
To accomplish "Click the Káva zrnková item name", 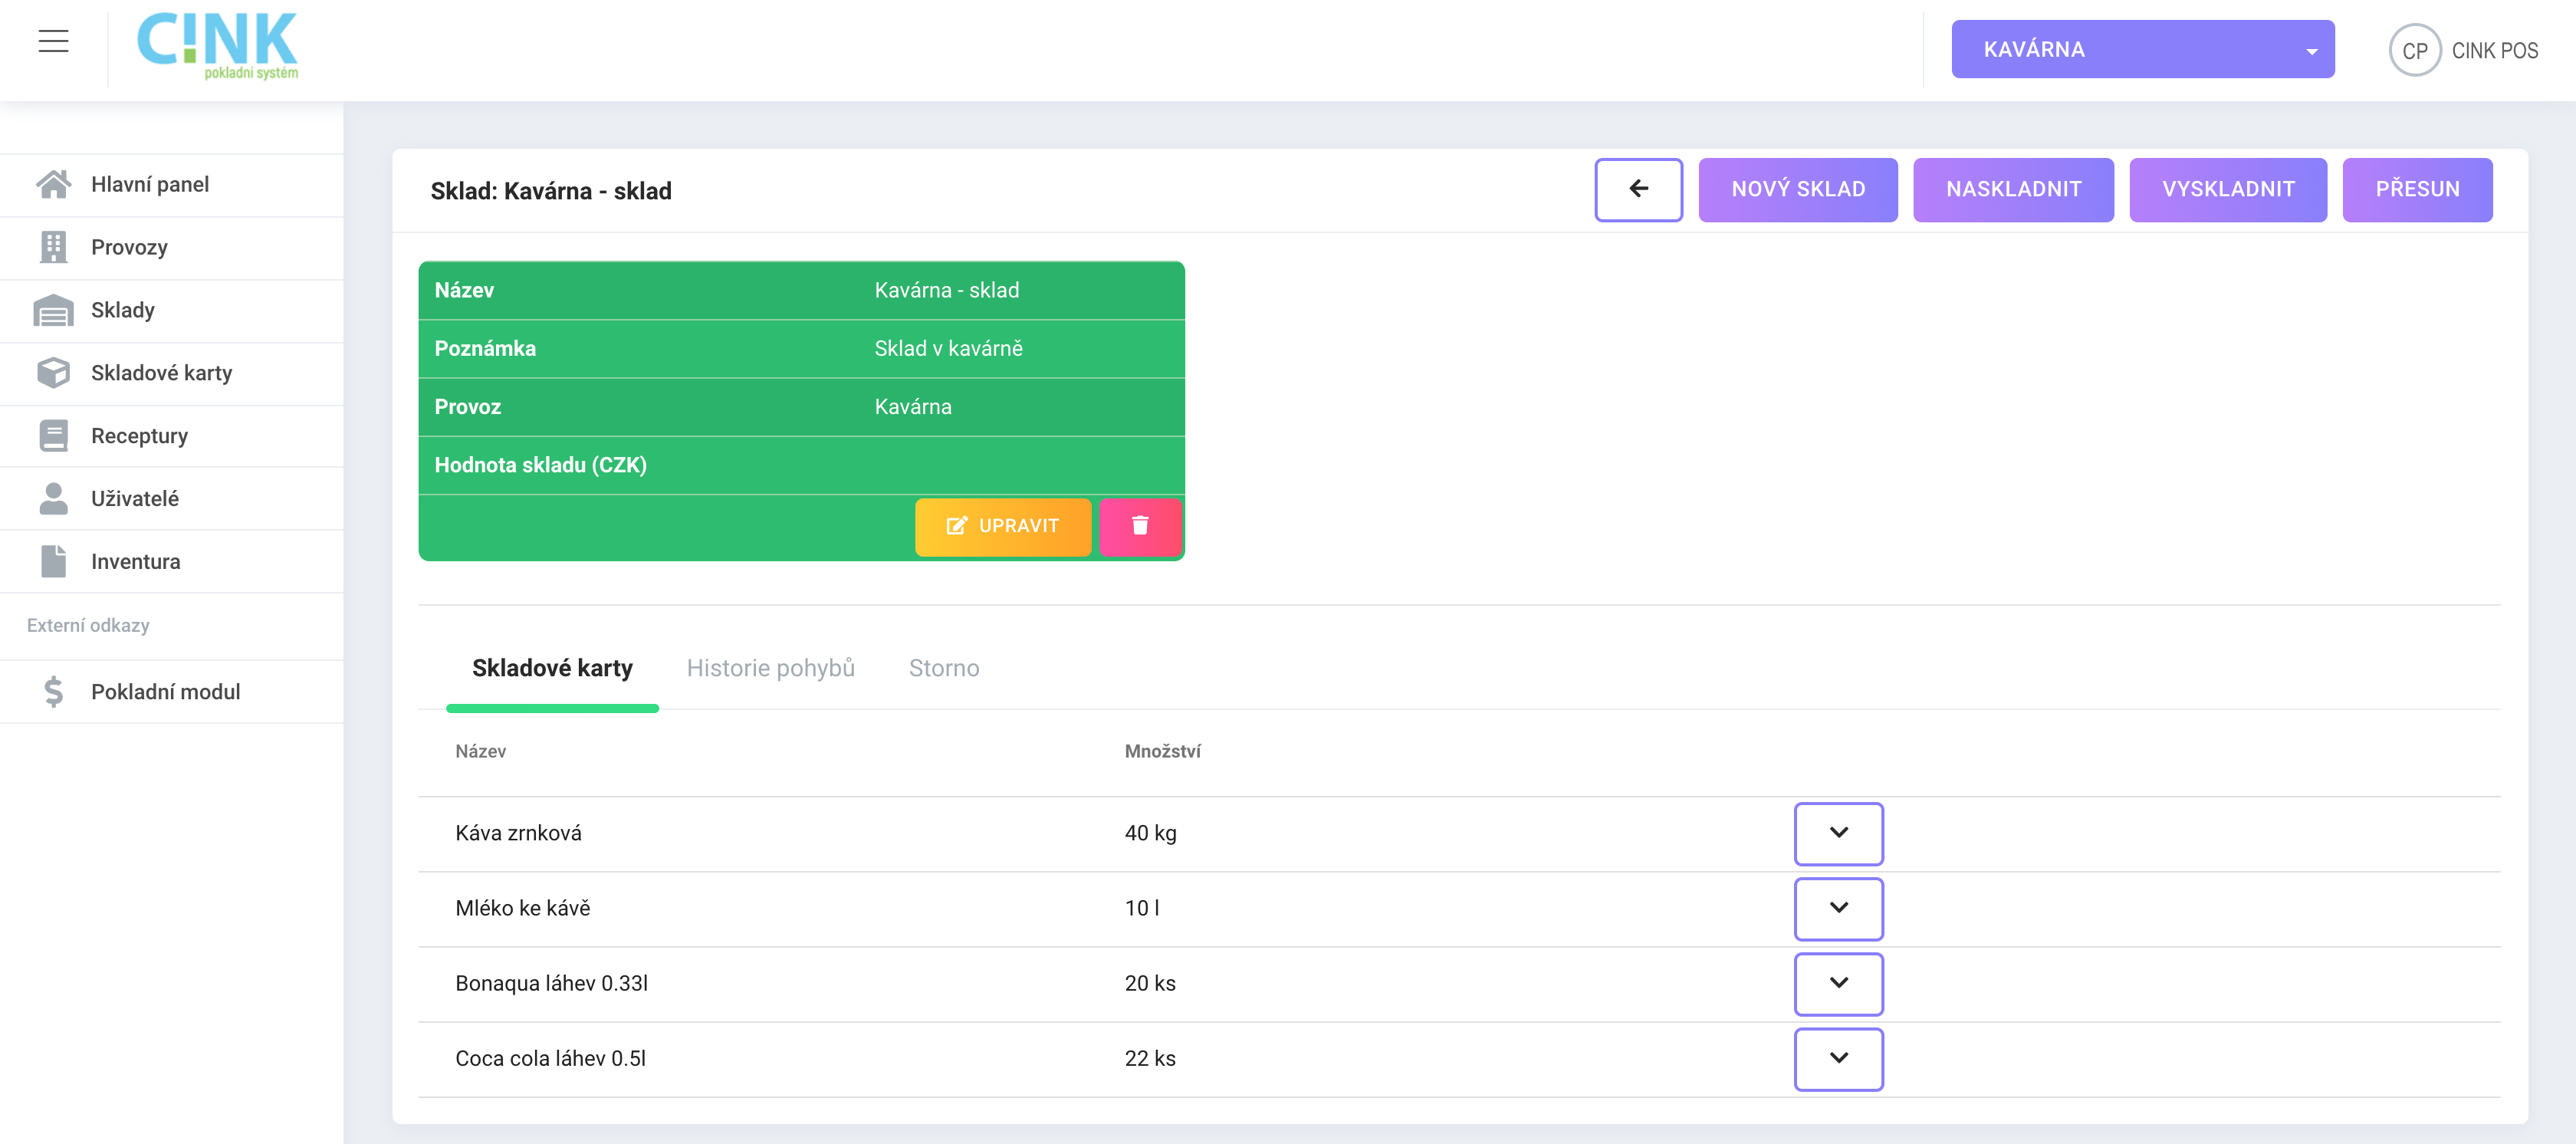I will (518, 833).
